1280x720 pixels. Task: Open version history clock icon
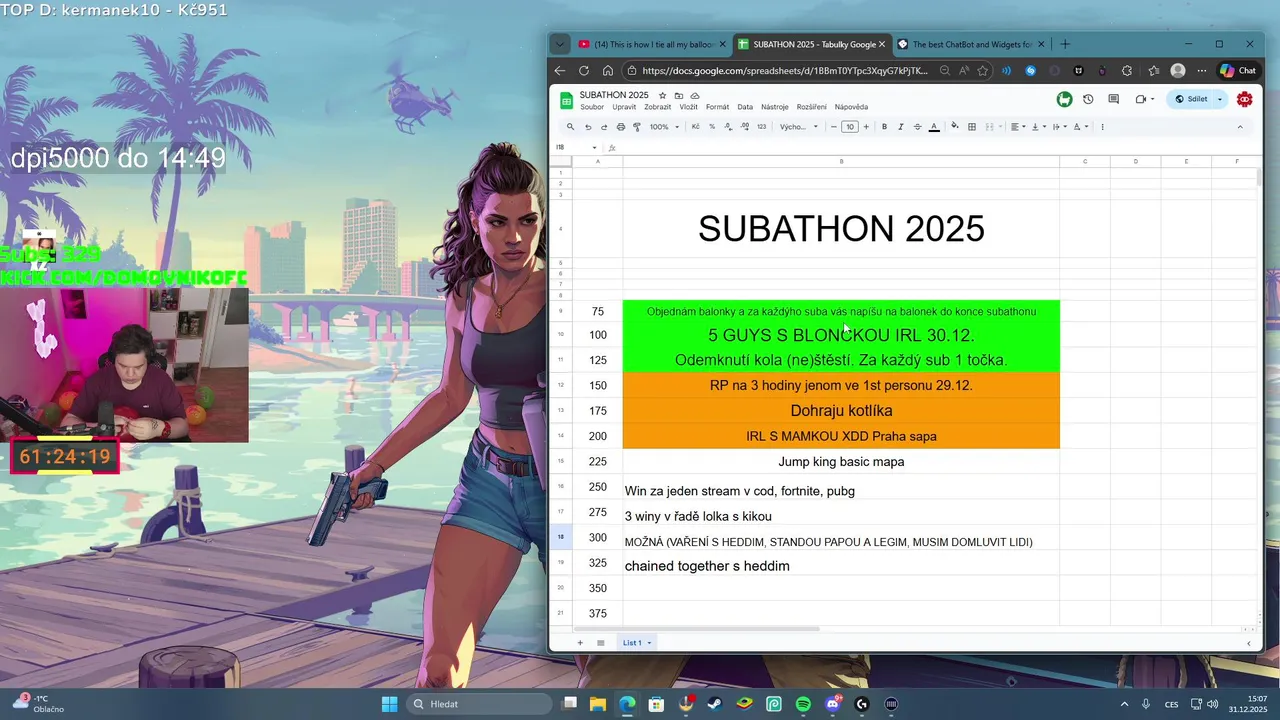coord(1088,99)
